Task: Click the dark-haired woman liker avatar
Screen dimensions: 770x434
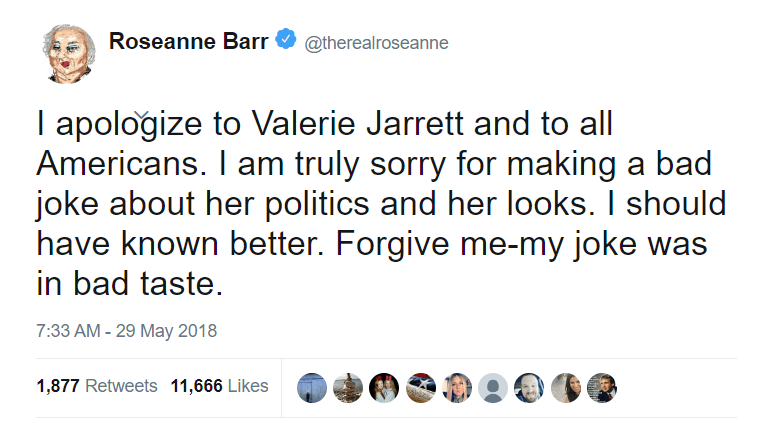Action: click(565, 387)
